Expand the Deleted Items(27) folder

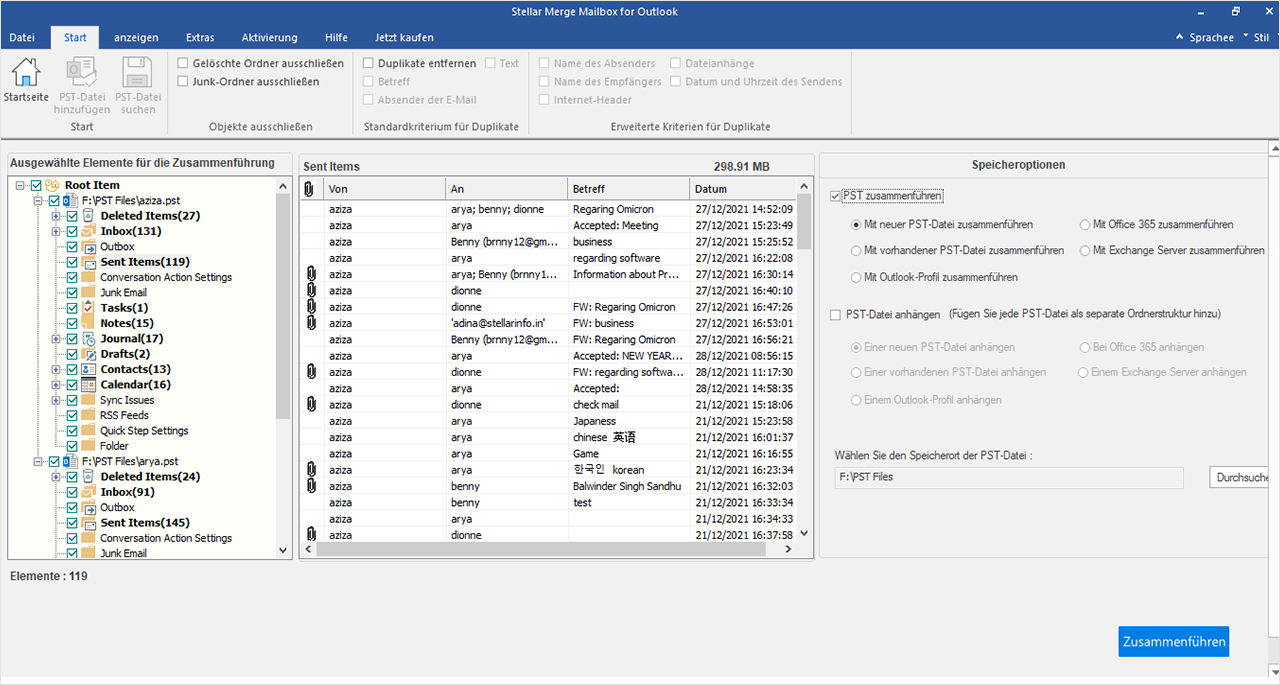[x=56, y=216]
